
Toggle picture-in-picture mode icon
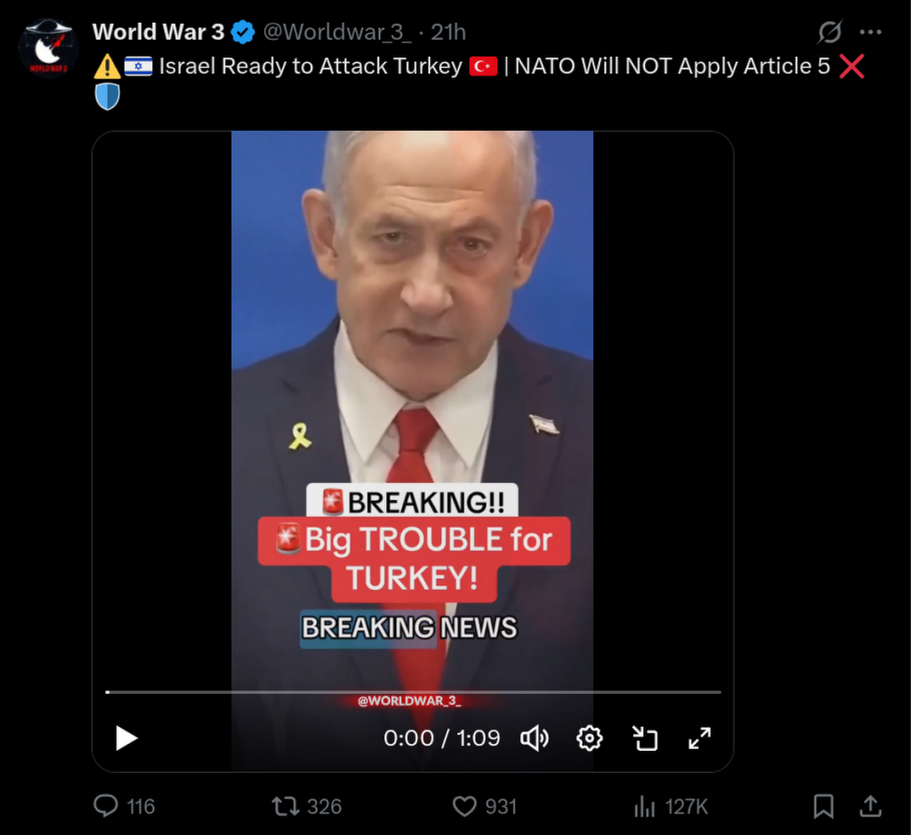click(x=645, y=738)
